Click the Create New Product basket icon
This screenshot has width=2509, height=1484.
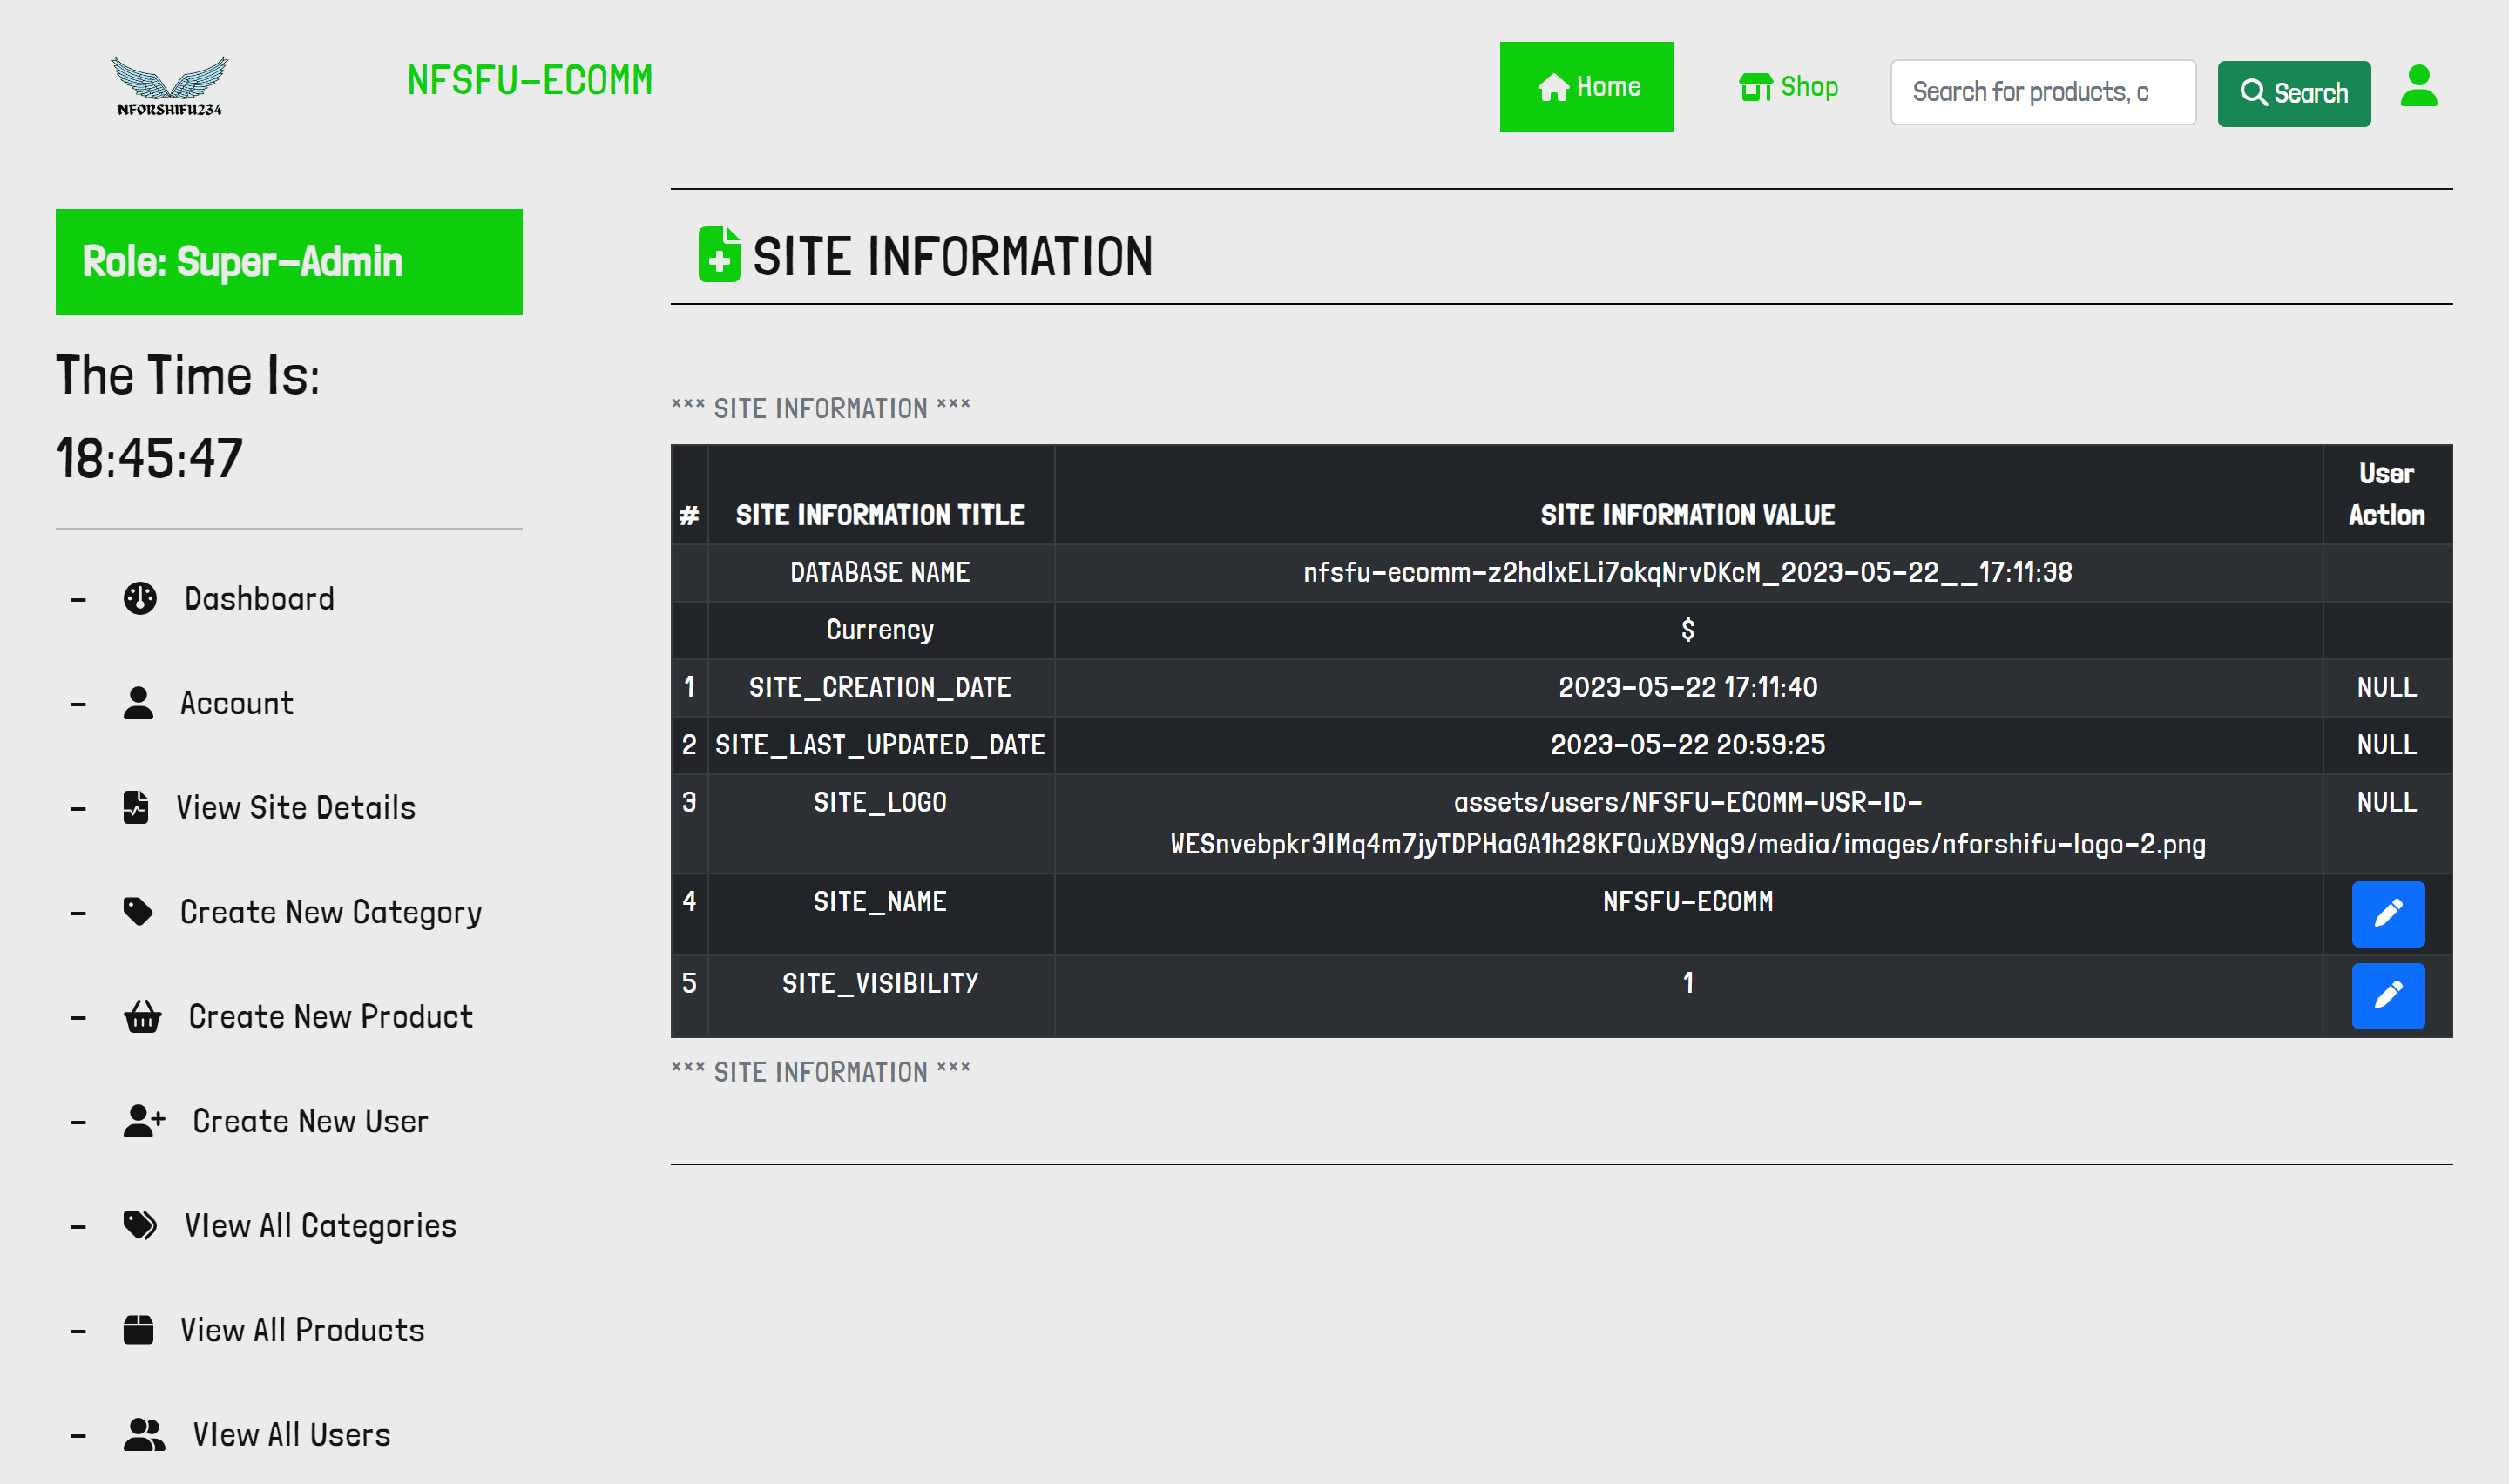[142, 1016]
